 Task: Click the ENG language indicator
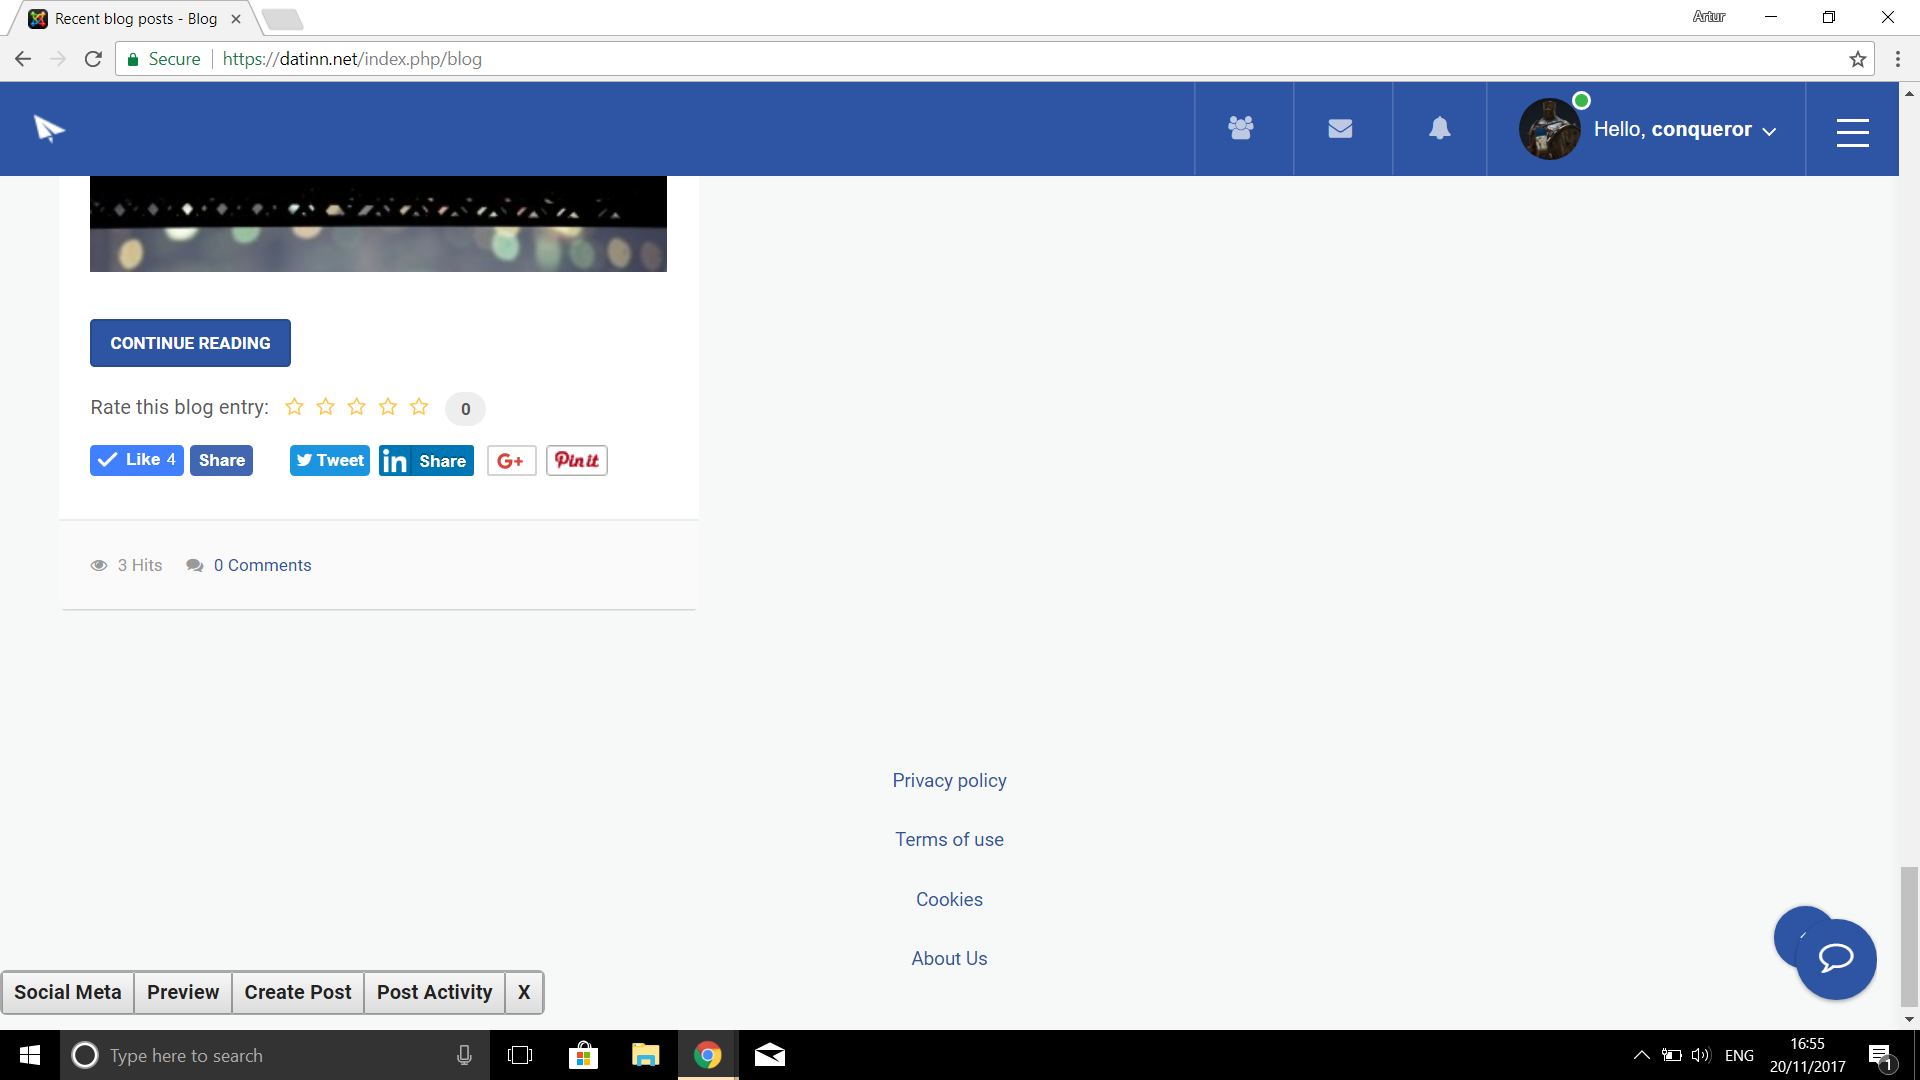click(x=1739, y=1055)
